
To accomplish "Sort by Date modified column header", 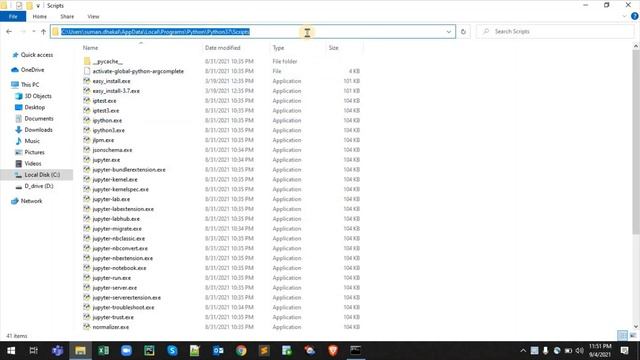I will point(222,48).
